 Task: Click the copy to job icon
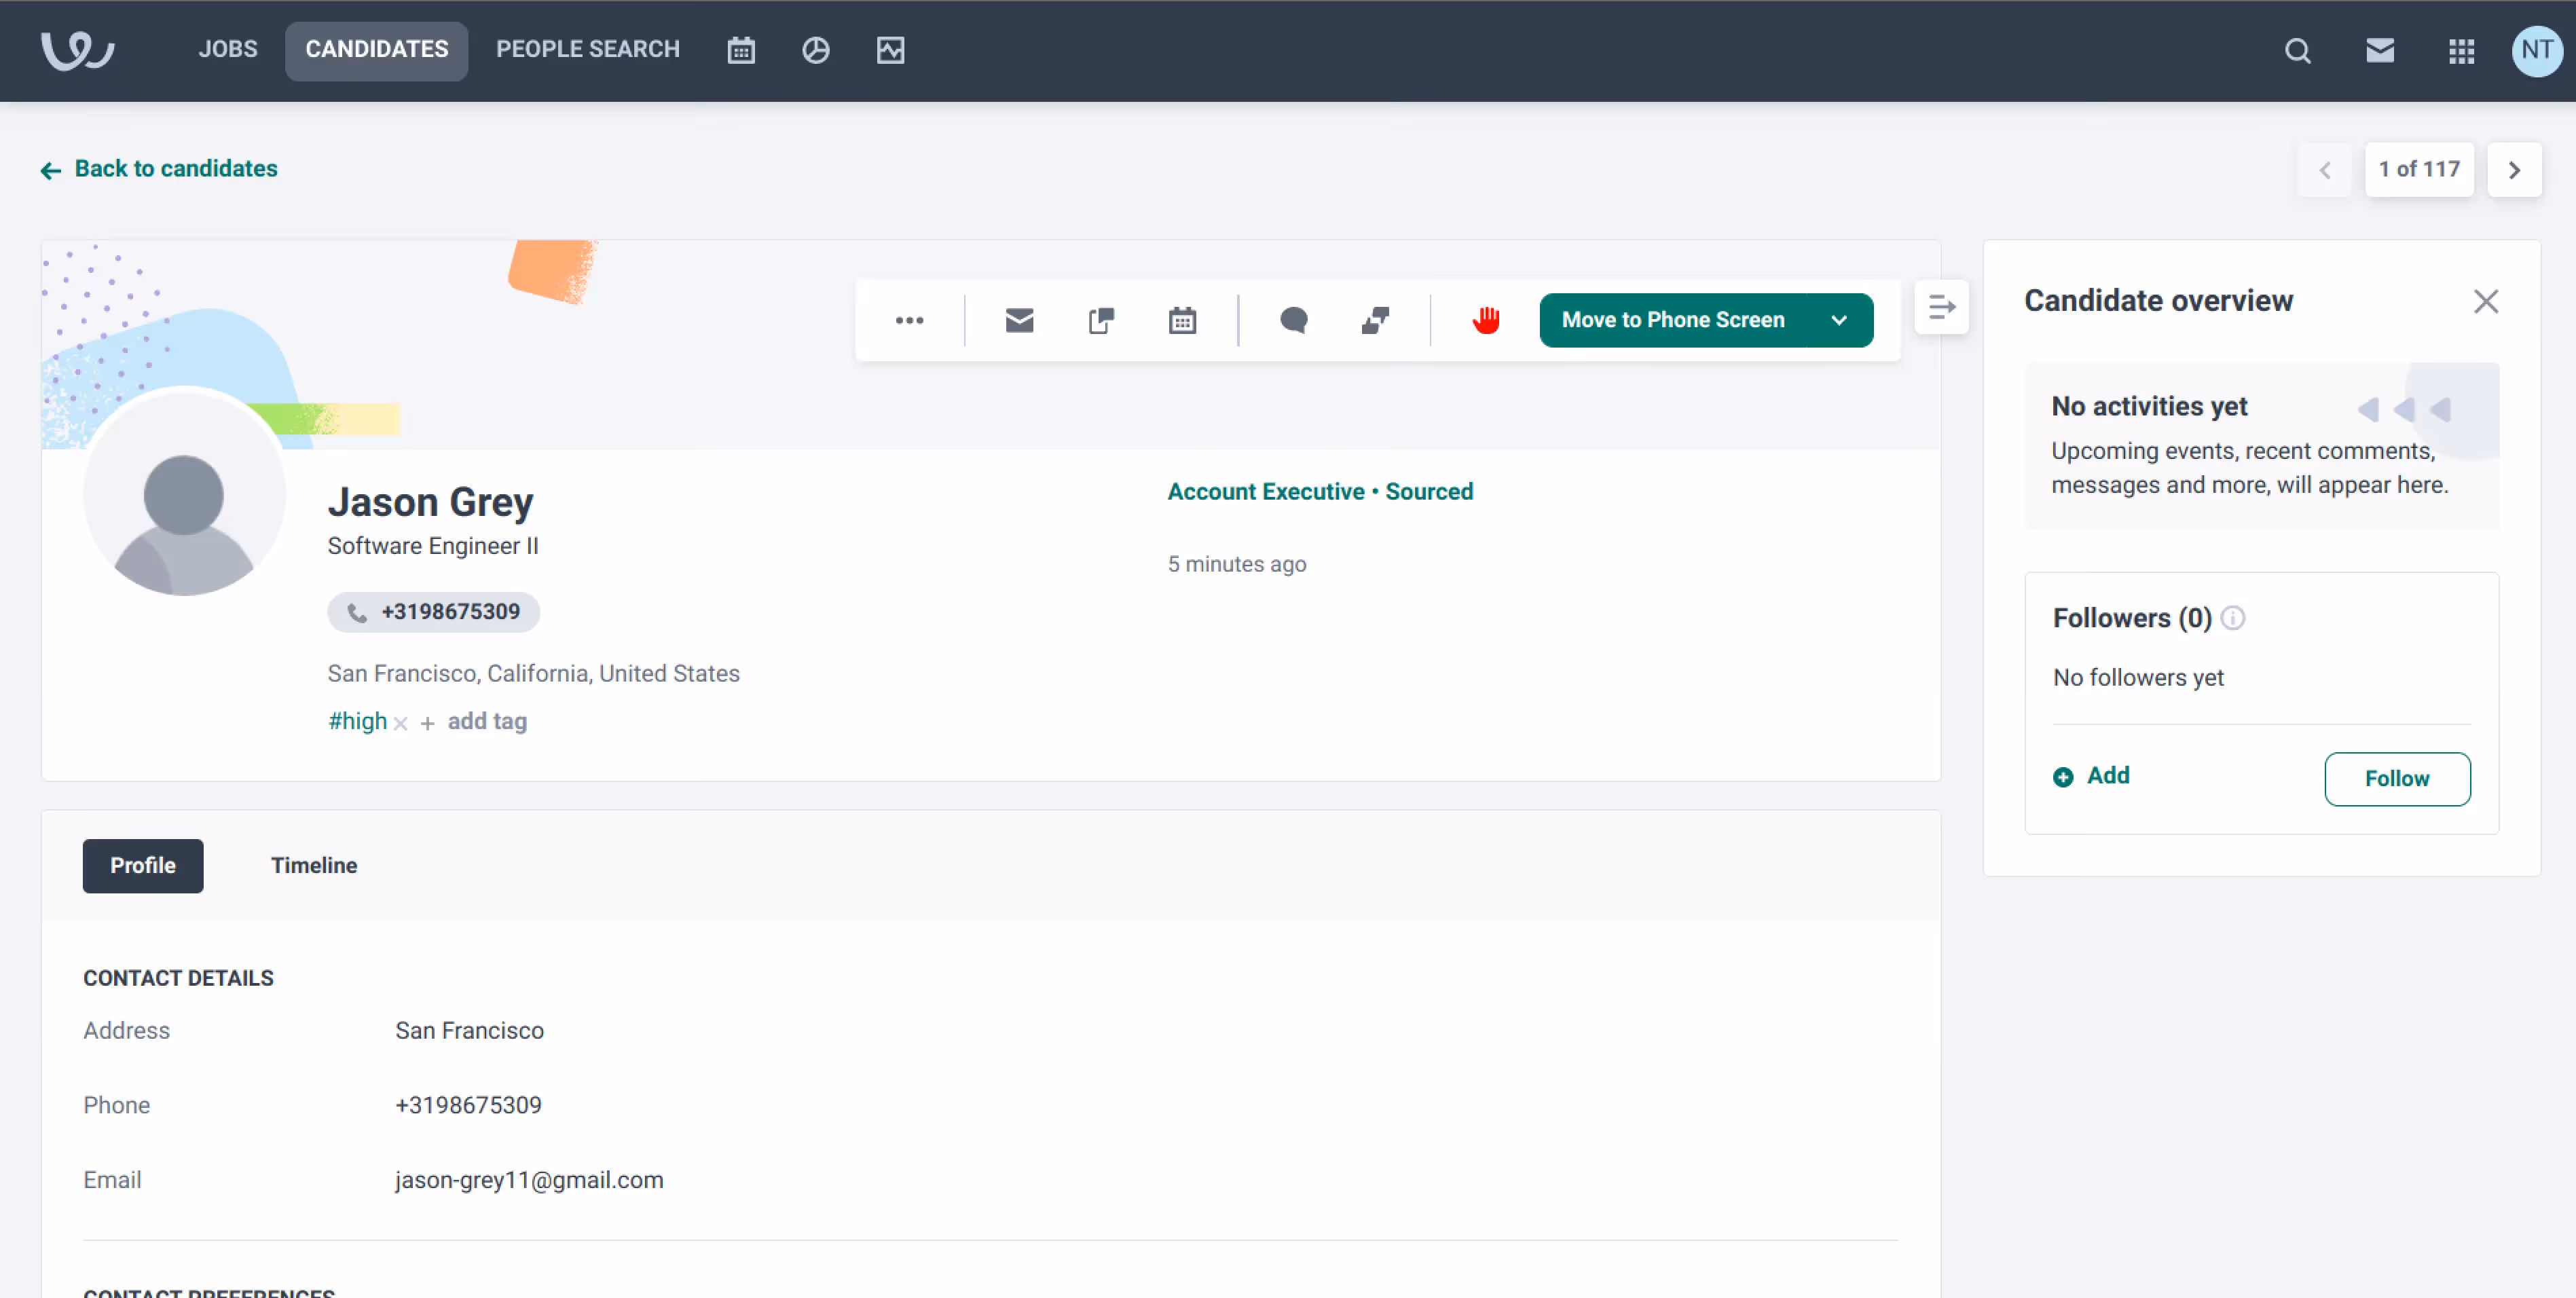click(1101, 320)
